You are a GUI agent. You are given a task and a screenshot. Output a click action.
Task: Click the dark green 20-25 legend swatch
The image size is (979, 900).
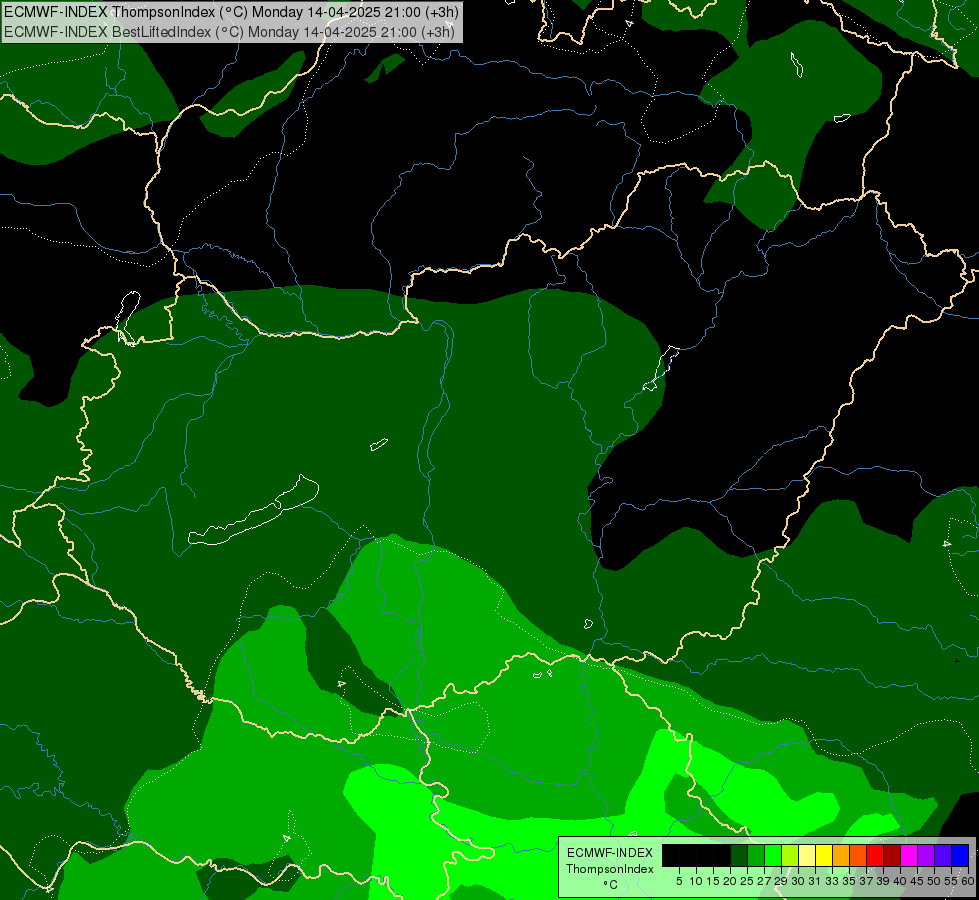[x=739, y=855]
